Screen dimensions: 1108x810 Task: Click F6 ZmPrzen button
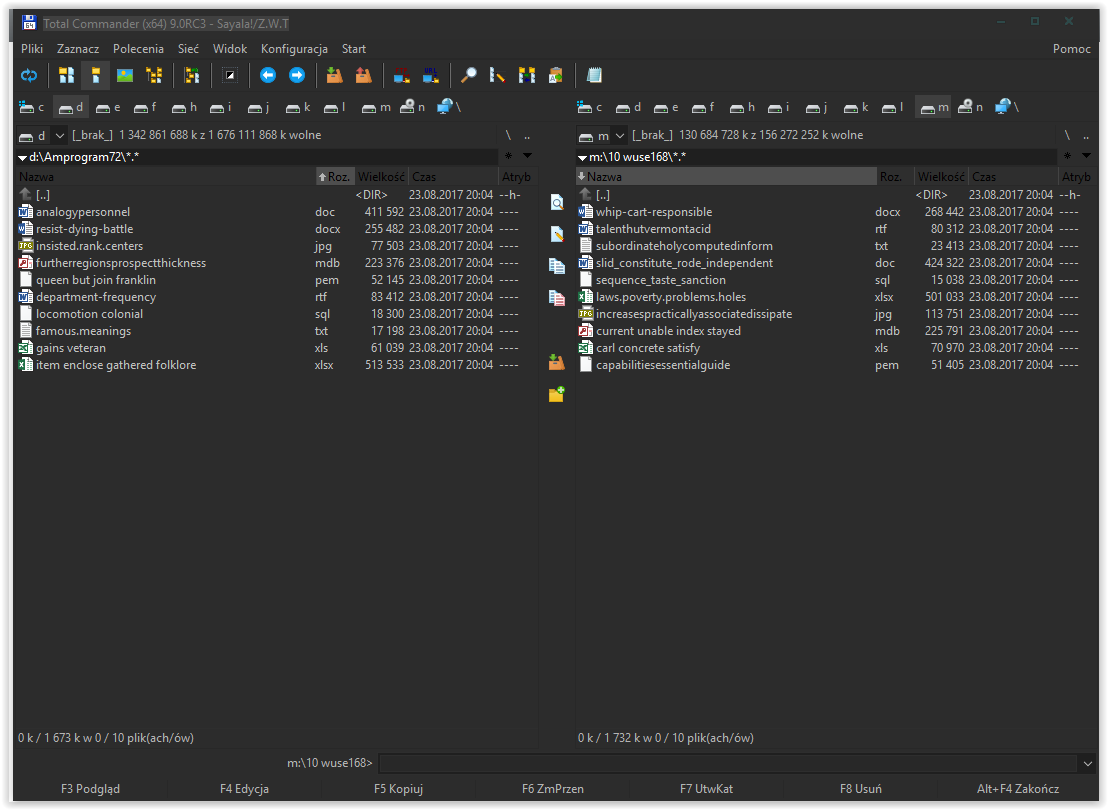pyautogui.click(x=553, y=789)
